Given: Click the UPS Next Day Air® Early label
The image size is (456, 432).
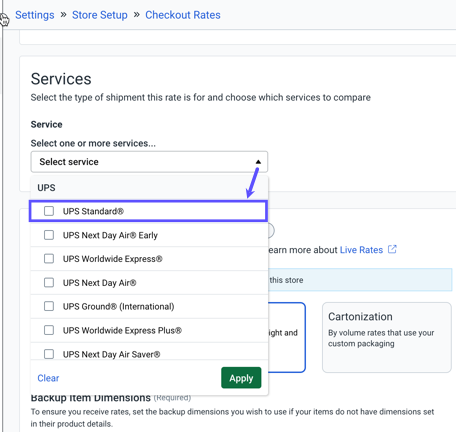Looking at the screenshot, I should [x=110, y=235].
